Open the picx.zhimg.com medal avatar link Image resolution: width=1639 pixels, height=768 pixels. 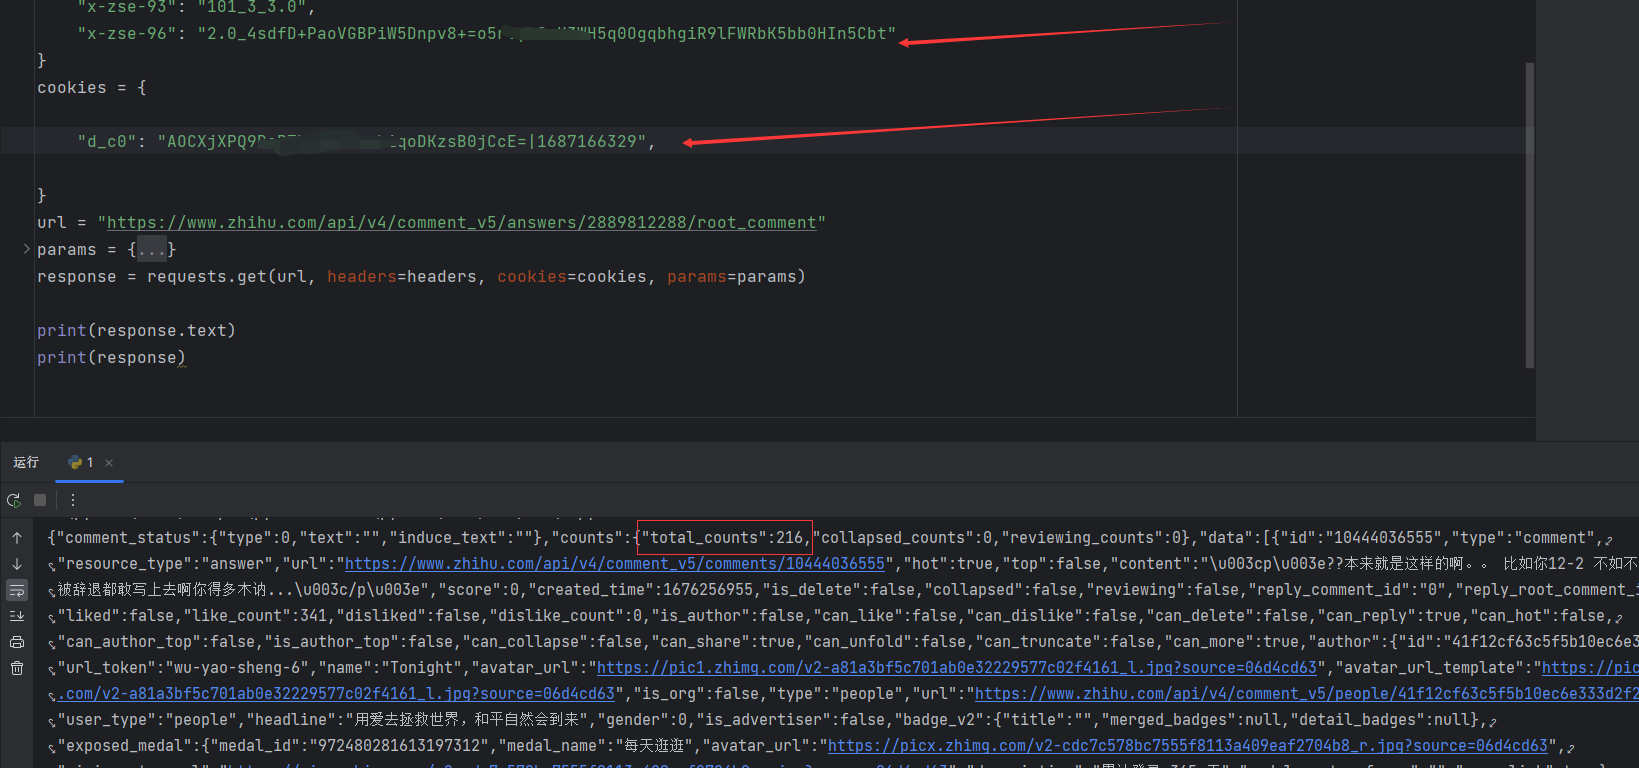coord(1188,746)
